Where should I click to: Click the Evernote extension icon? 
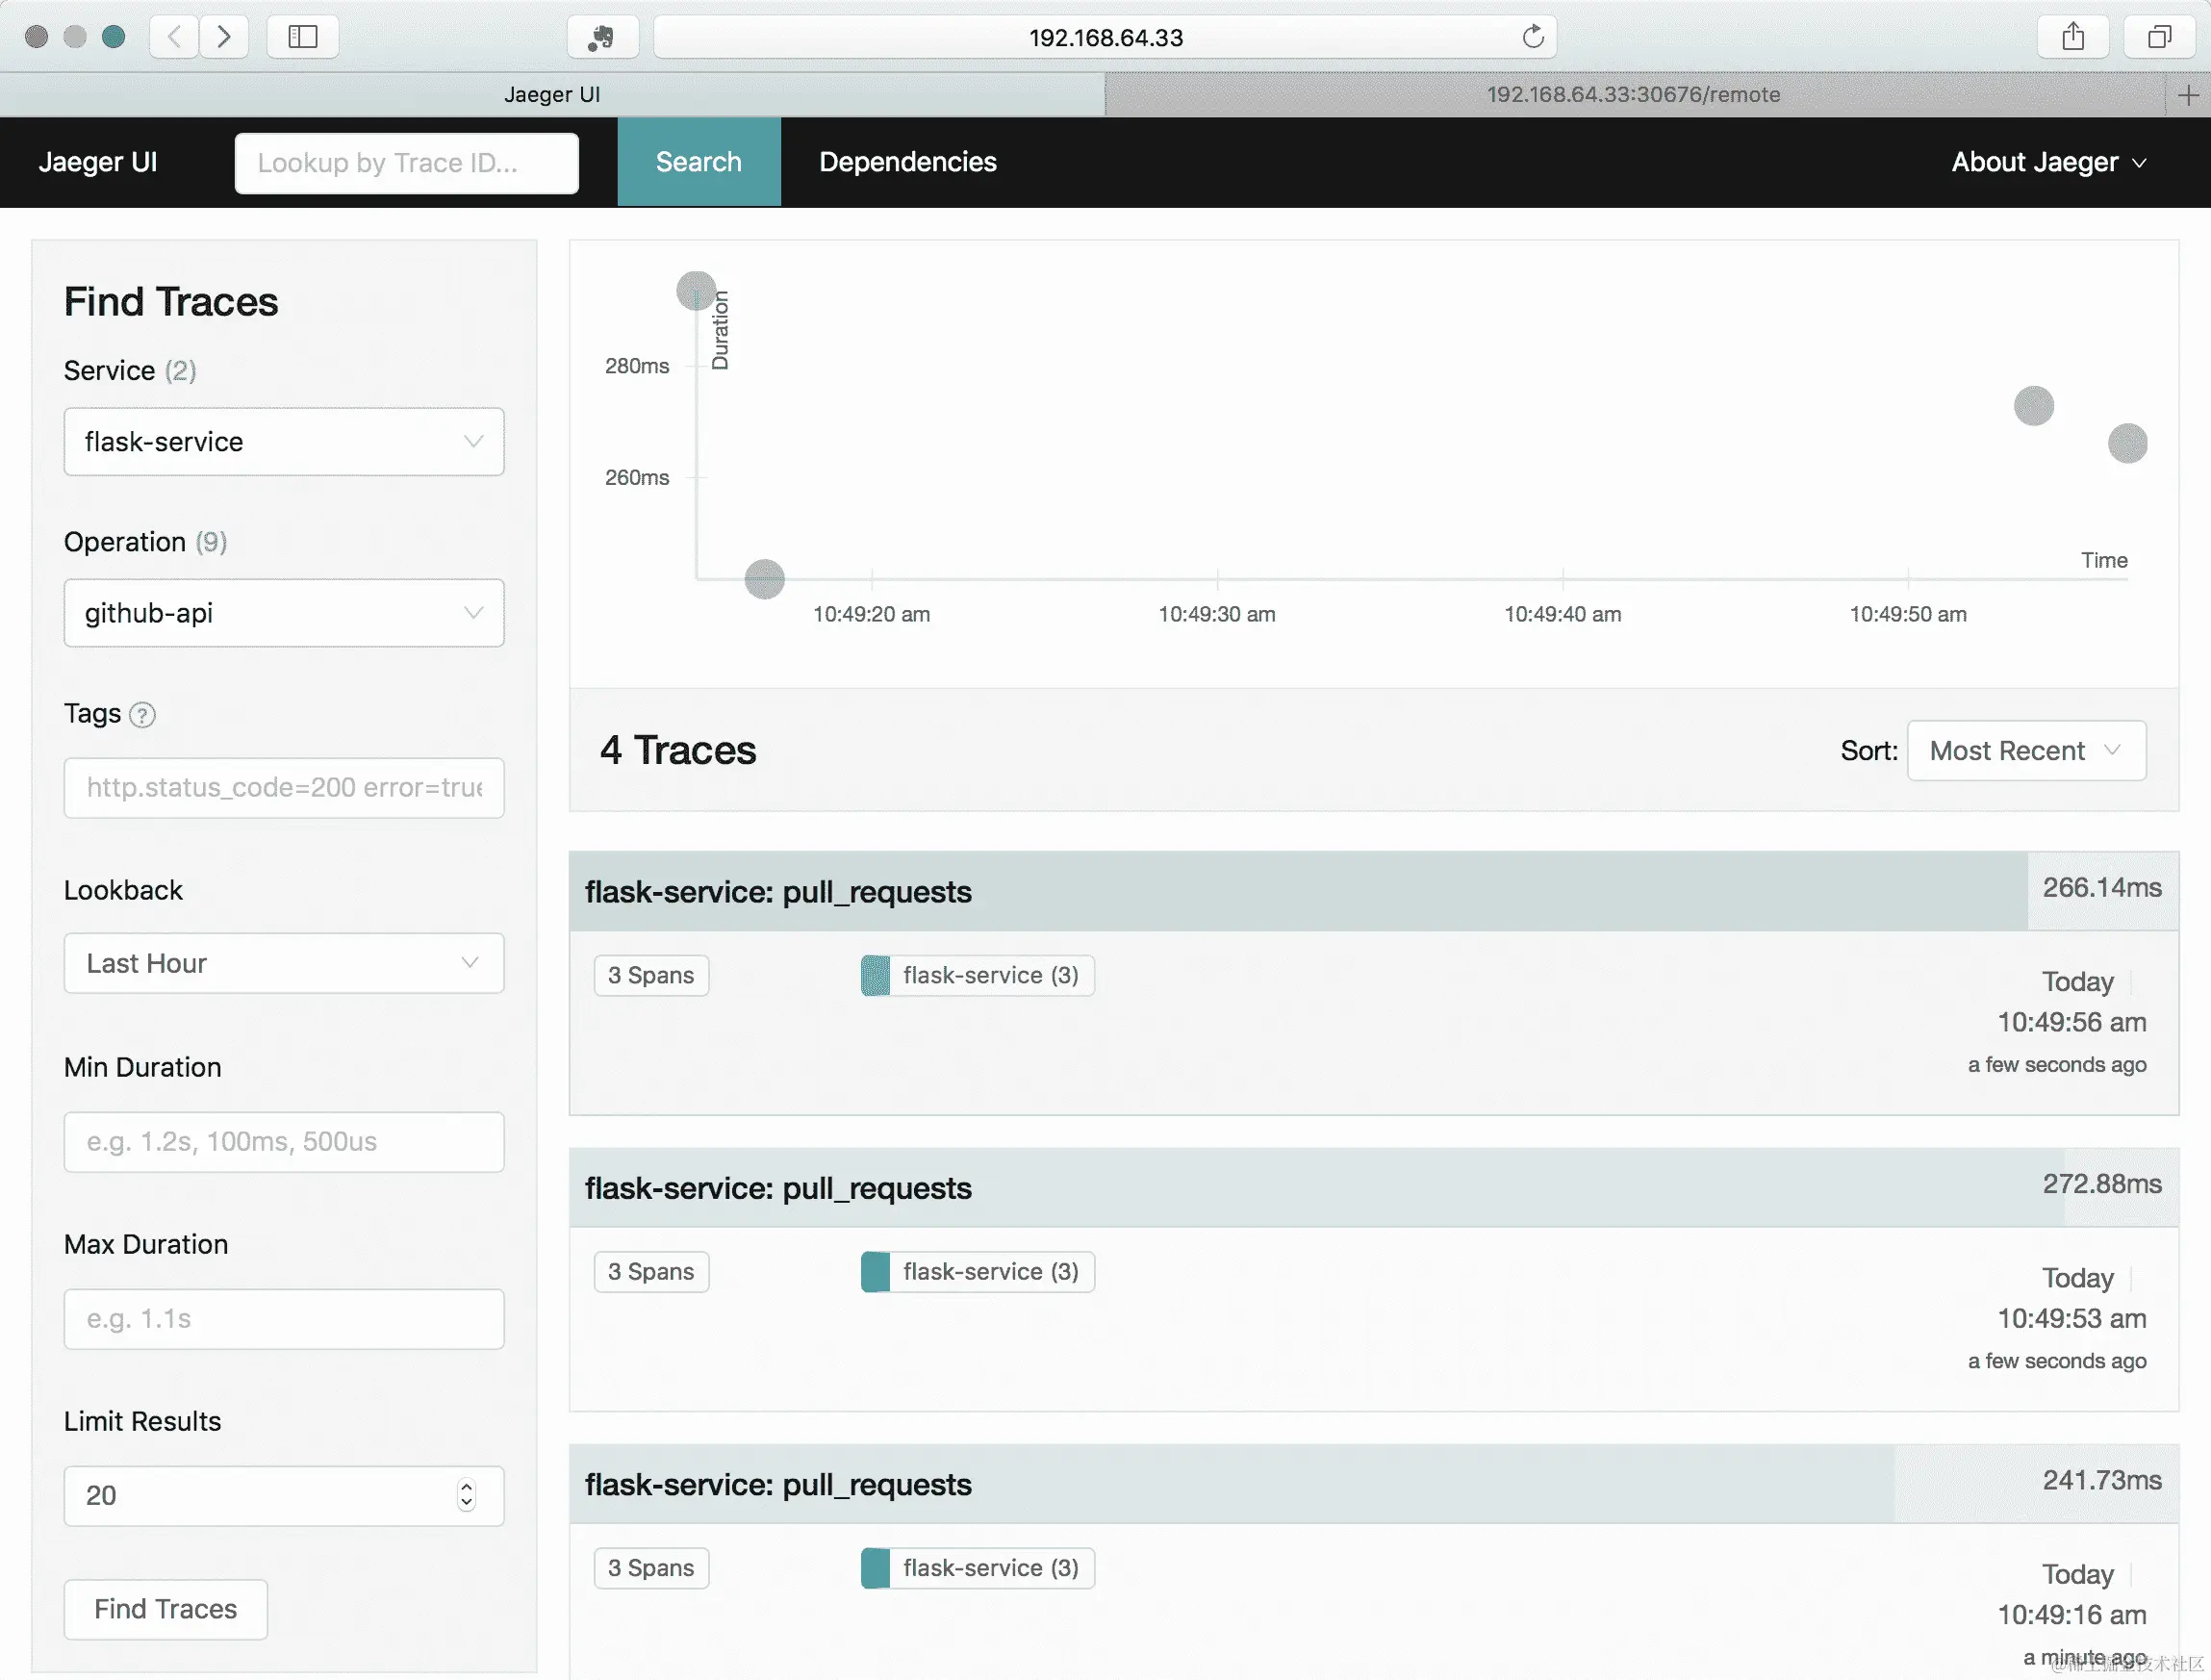pos(602,37)
